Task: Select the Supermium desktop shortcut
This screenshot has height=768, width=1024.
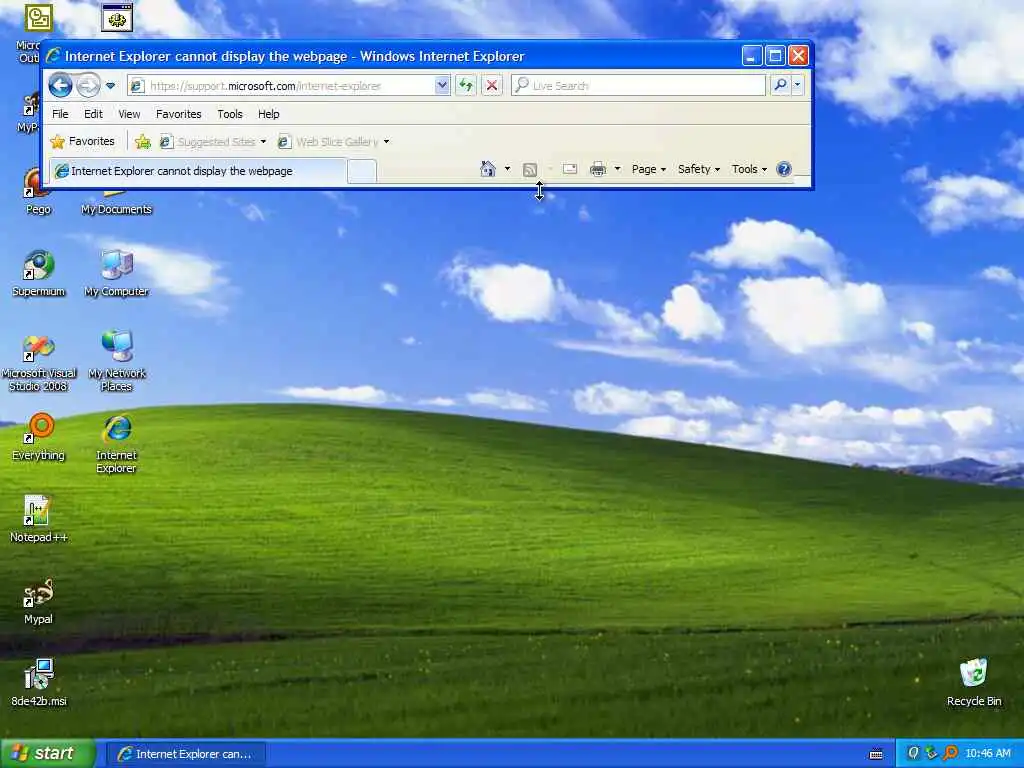Action: [x=39, y=274]
